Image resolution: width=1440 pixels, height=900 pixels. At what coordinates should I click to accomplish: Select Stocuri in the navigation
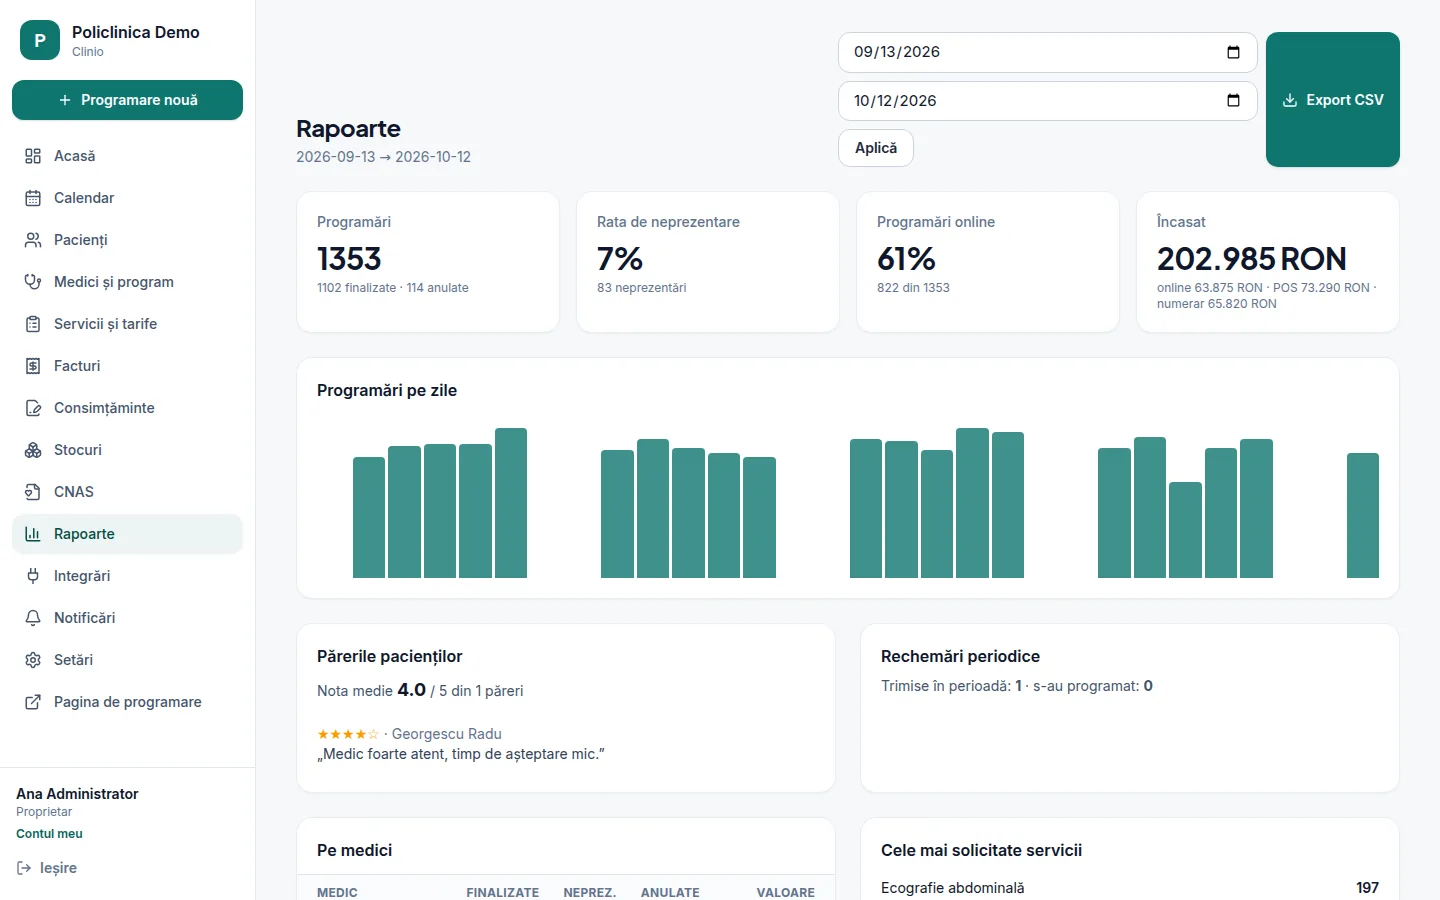click(127, 450)
